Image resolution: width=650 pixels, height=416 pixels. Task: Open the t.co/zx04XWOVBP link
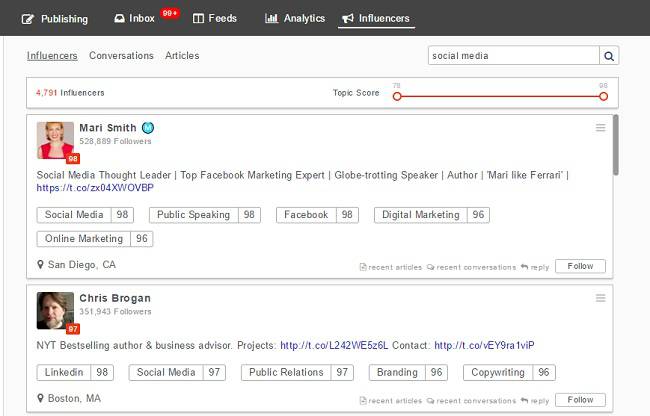(x=95, y=188)
